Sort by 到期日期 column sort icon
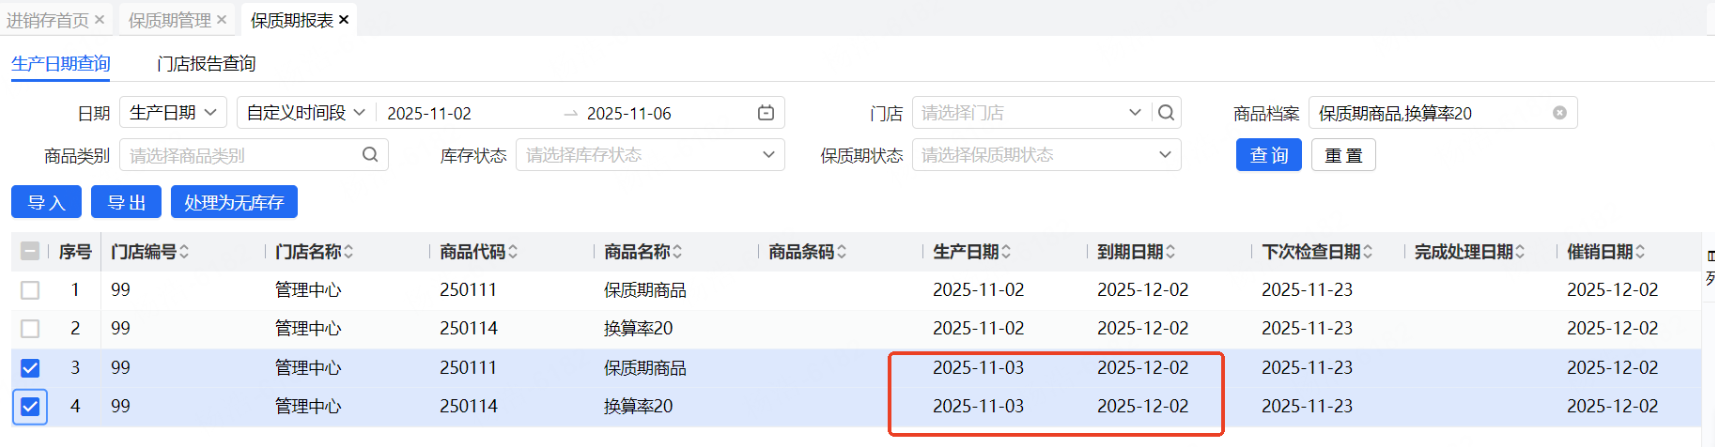The image size is (1715, 447). coord(1170,252)
